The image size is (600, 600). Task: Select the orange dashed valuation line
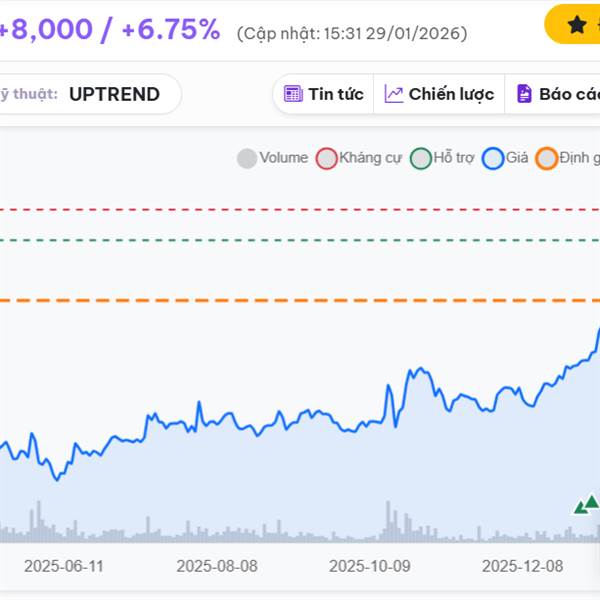(300, 300)
